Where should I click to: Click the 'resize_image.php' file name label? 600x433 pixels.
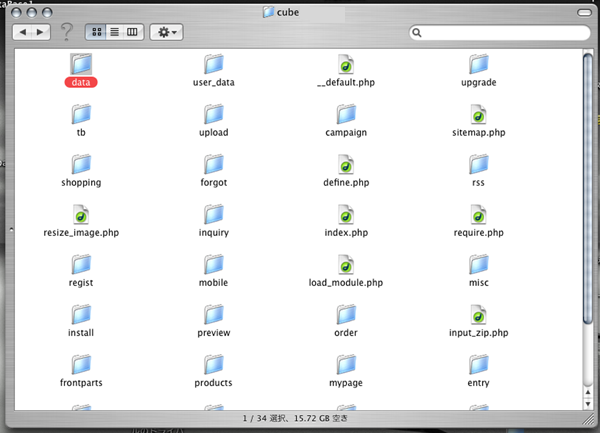[x=81, y=233]
